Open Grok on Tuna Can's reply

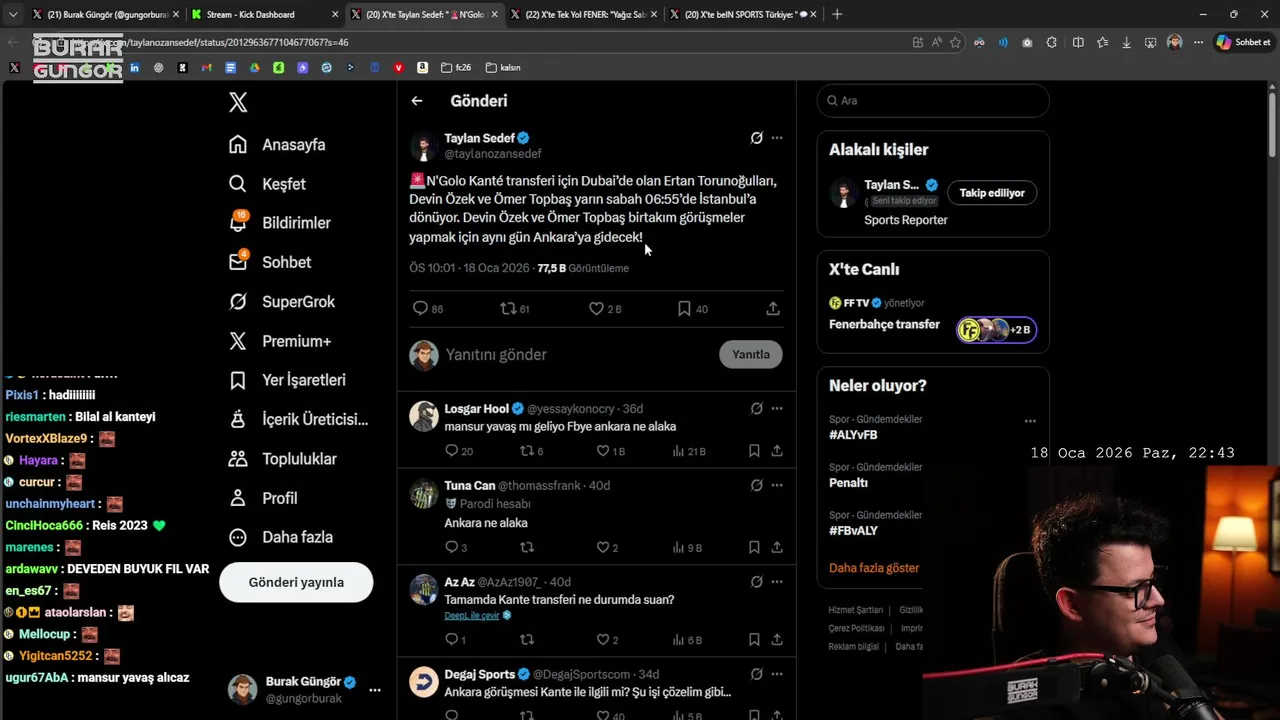click(x=757, y=485)
